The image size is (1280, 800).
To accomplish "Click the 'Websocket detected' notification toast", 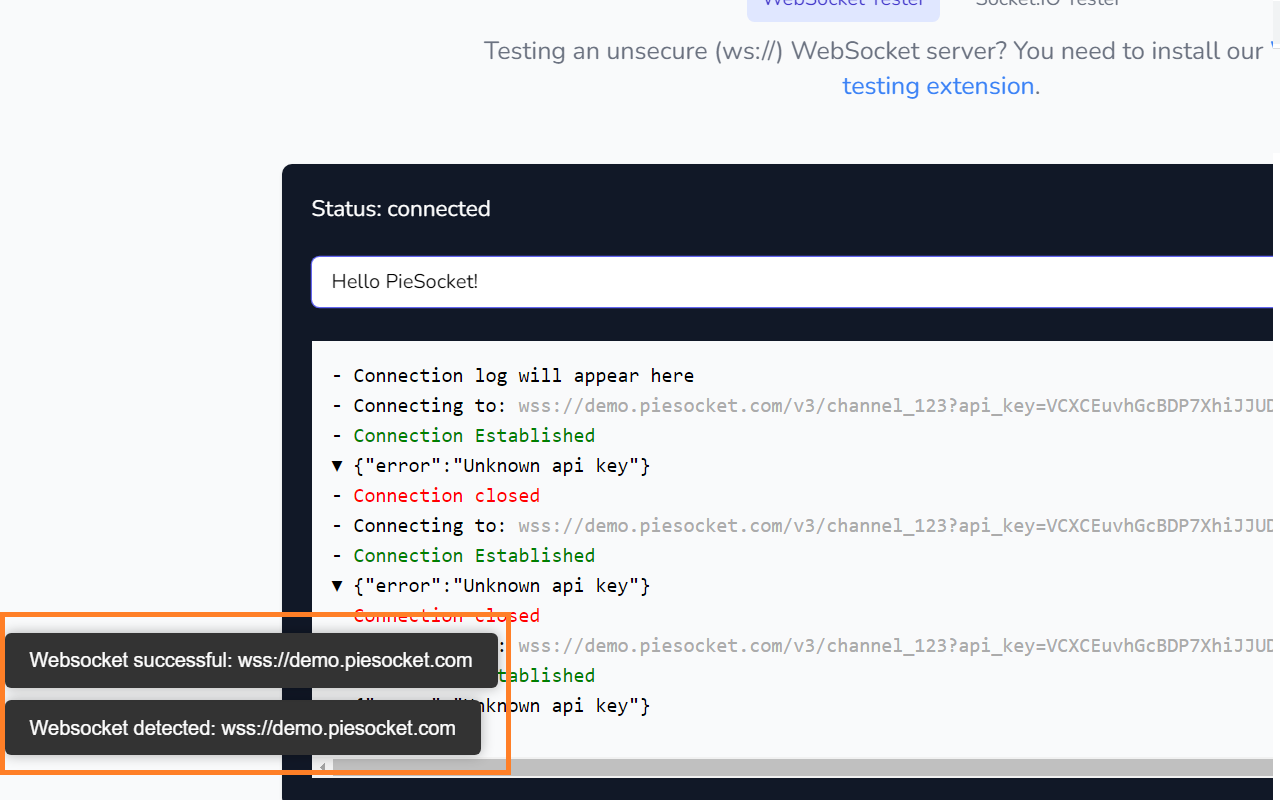I will point(243,728).
